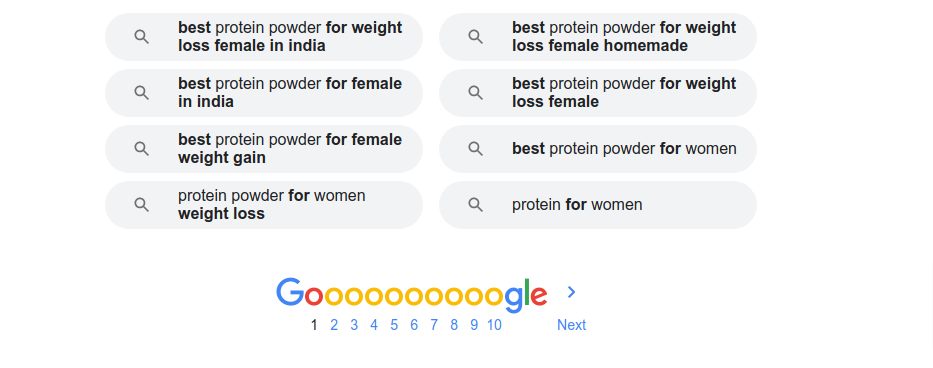Open results page 4
The image size is (933, 368).
pyautogui.click(x=374, y=325)
